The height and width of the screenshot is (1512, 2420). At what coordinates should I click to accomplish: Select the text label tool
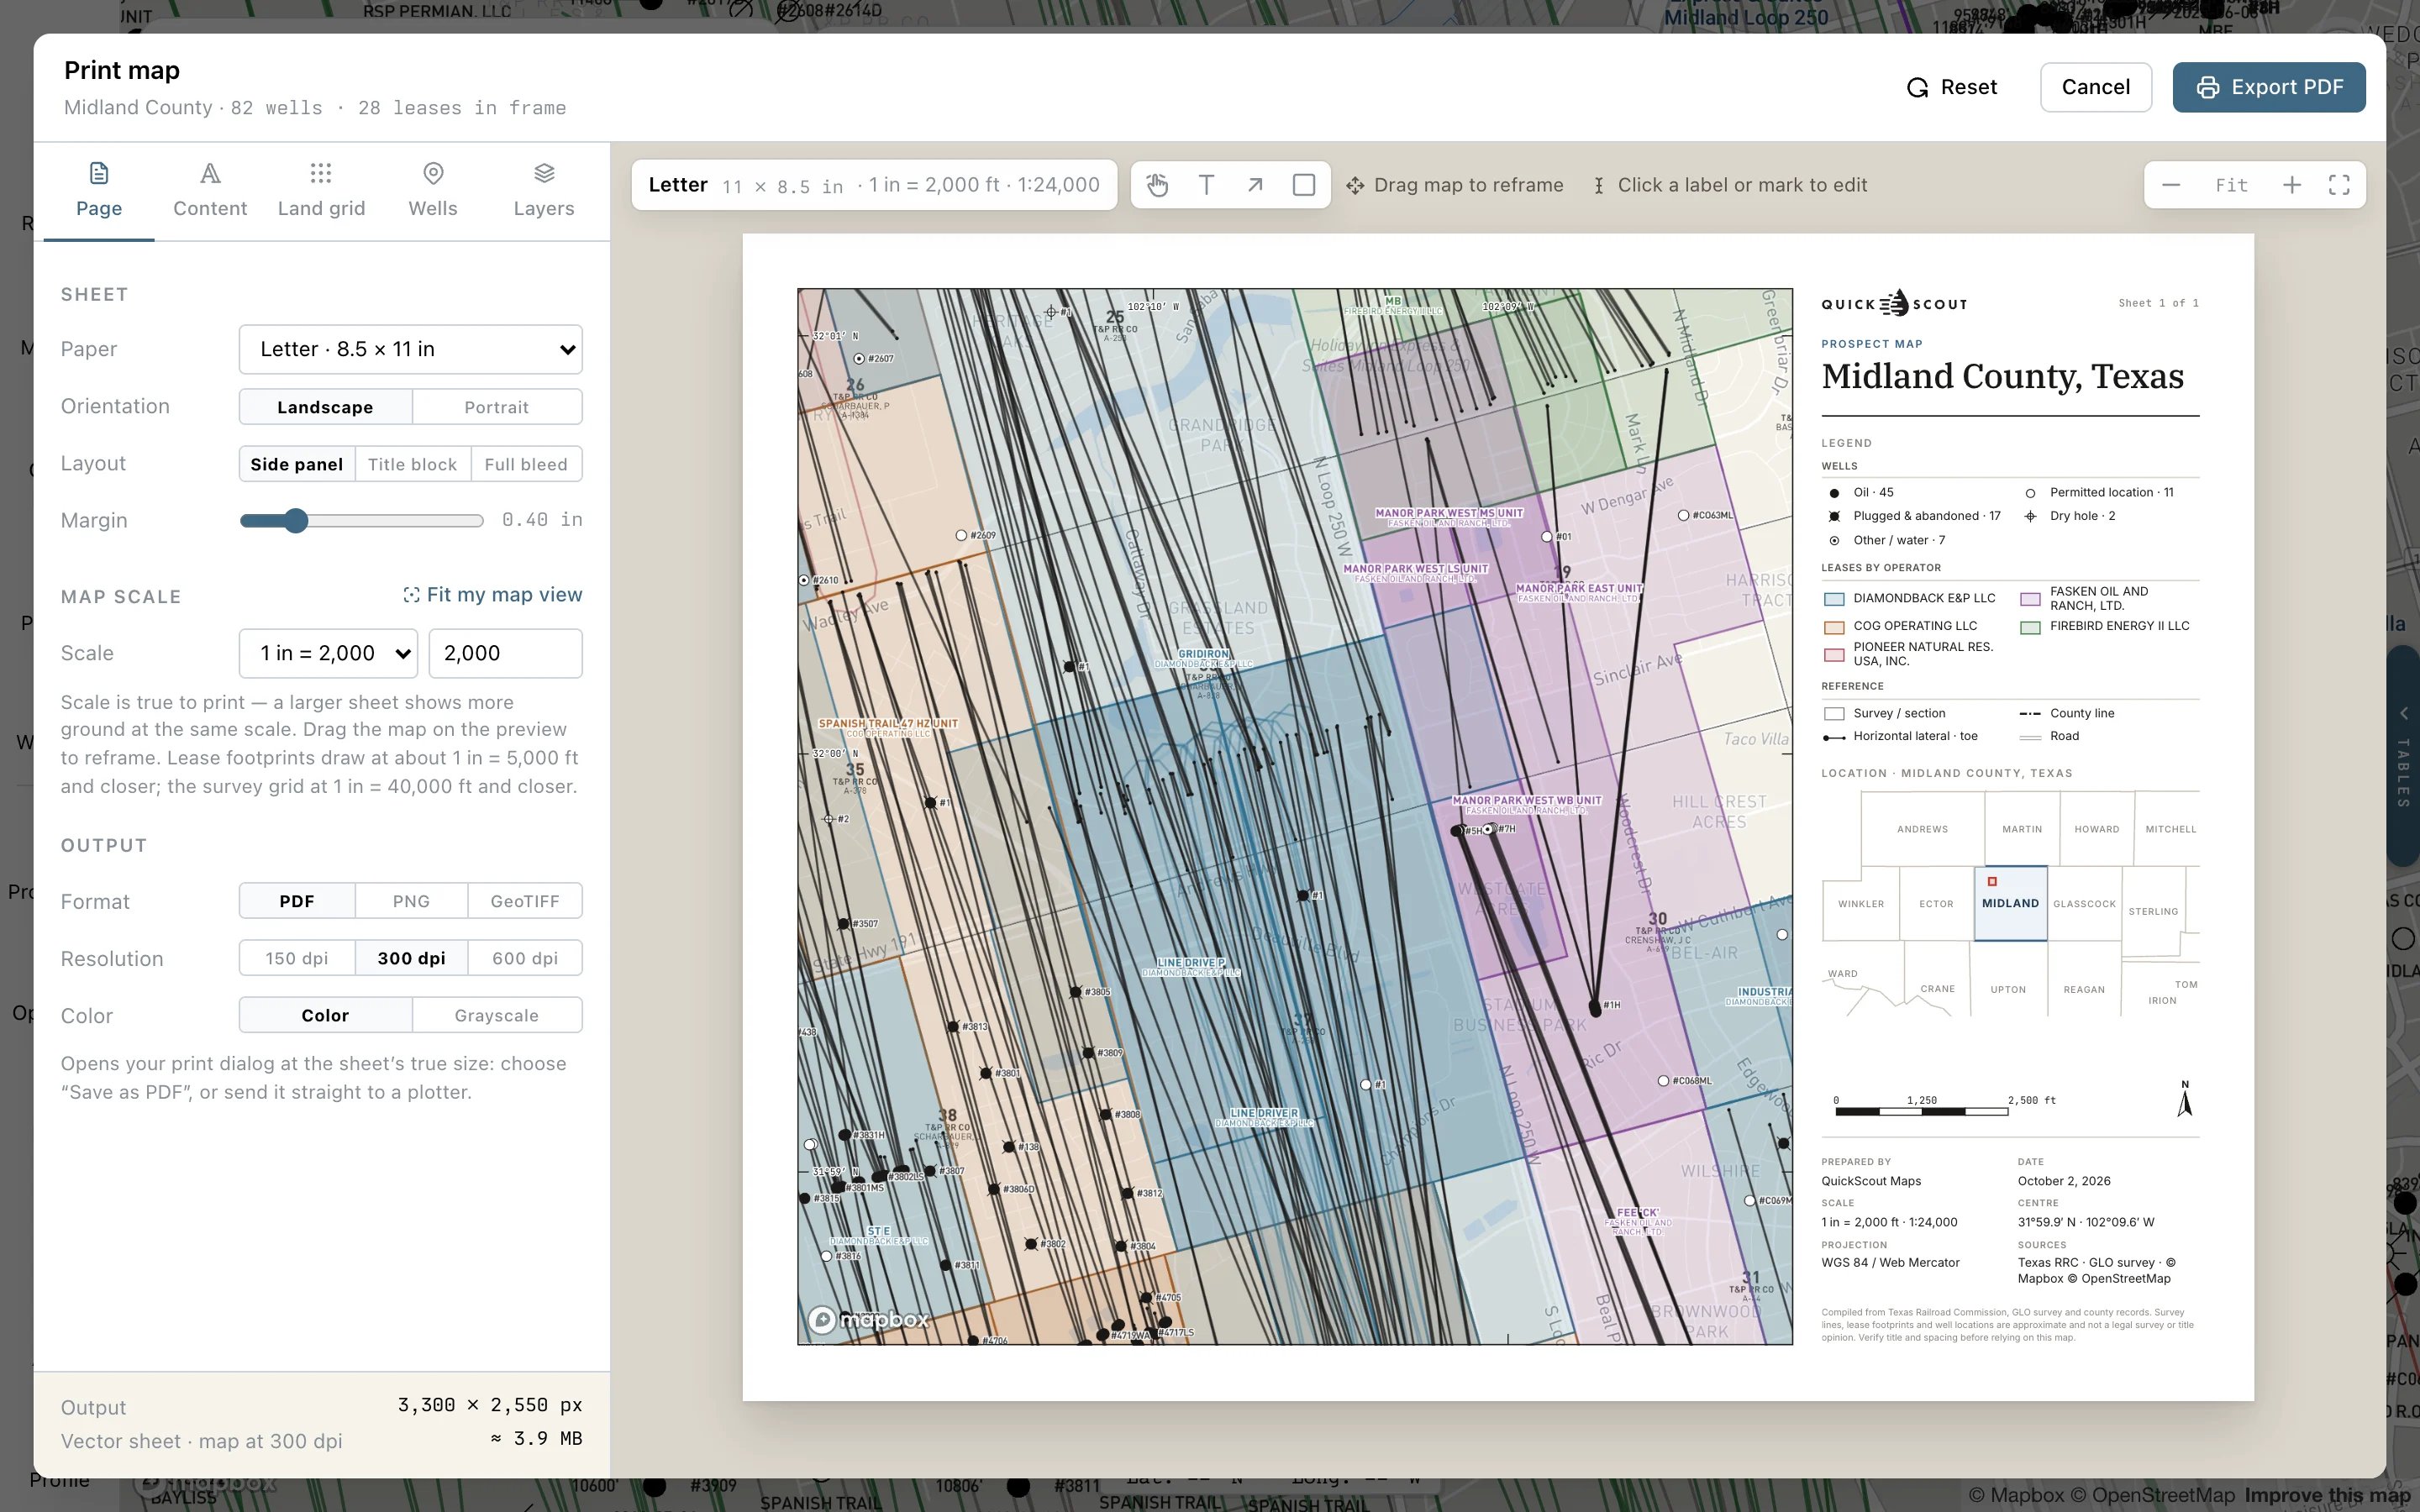click(1206, 185)
